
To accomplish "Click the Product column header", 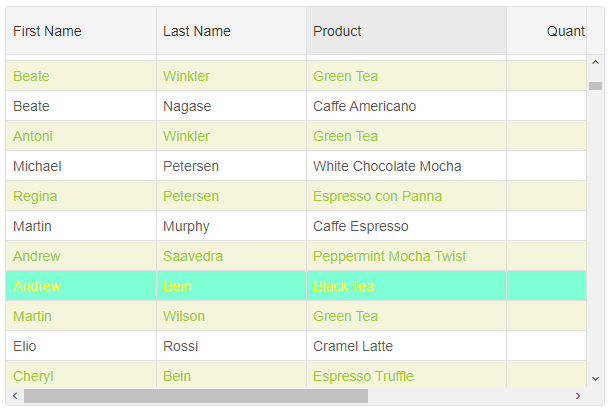I will click(x=405, y=31).
